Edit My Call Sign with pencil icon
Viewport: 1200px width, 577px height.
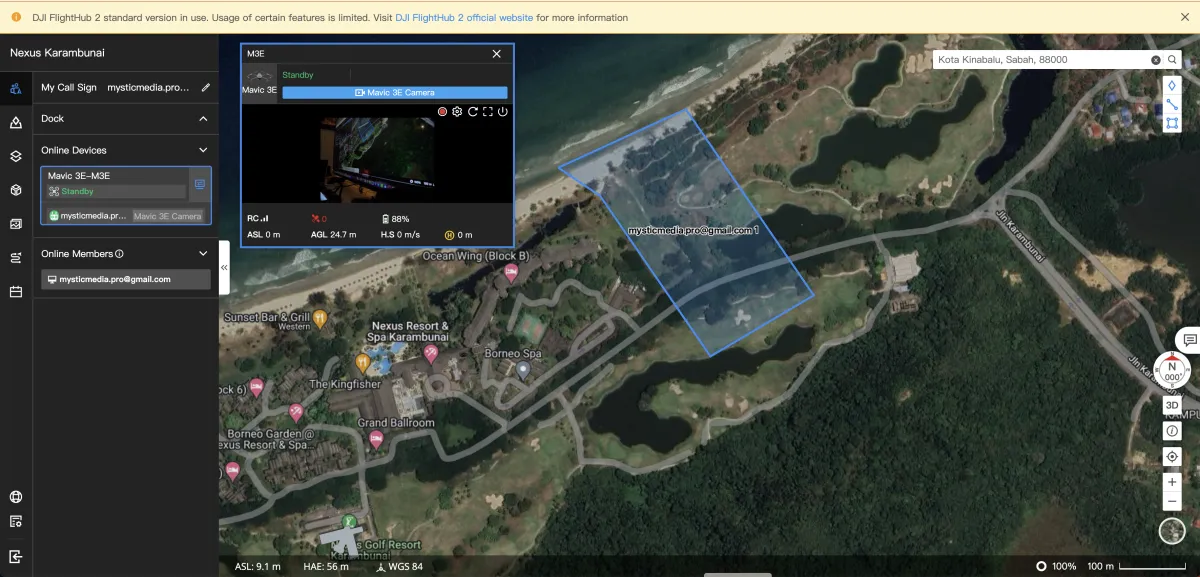(205, 87)
